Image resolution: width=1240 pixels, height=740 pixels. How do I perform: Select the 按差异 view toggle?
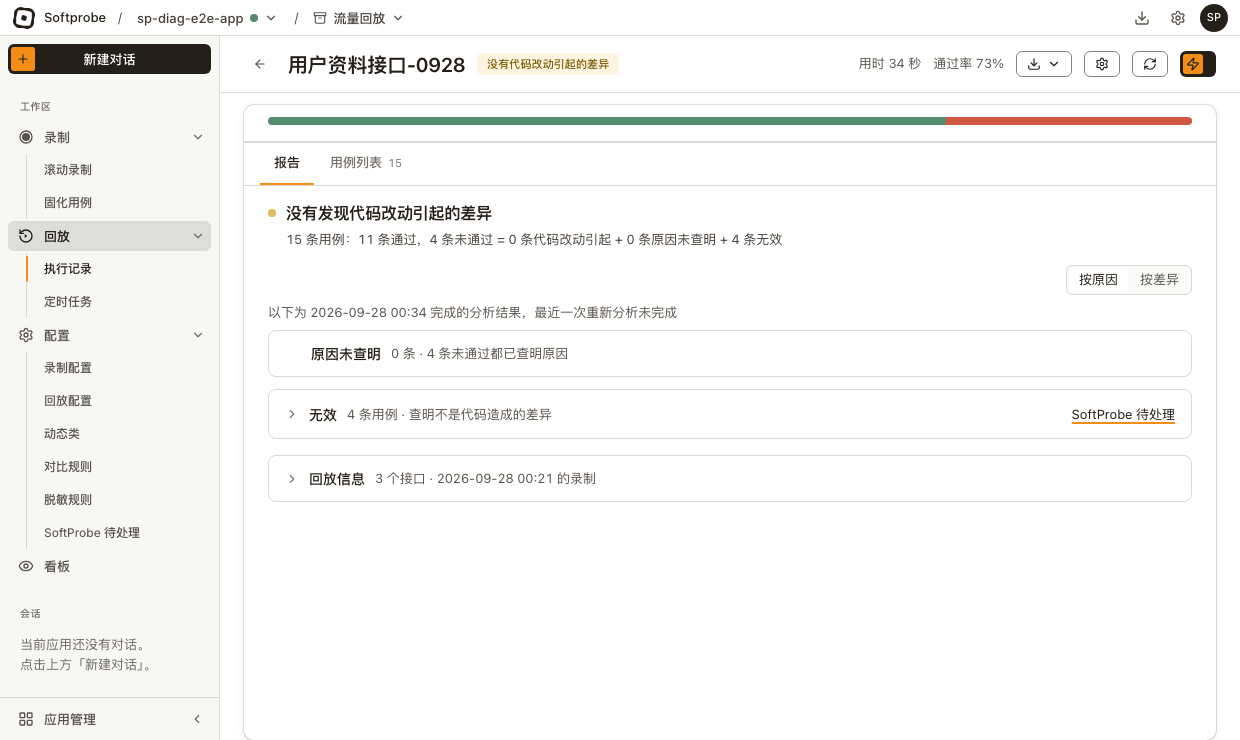[1159, 280]
